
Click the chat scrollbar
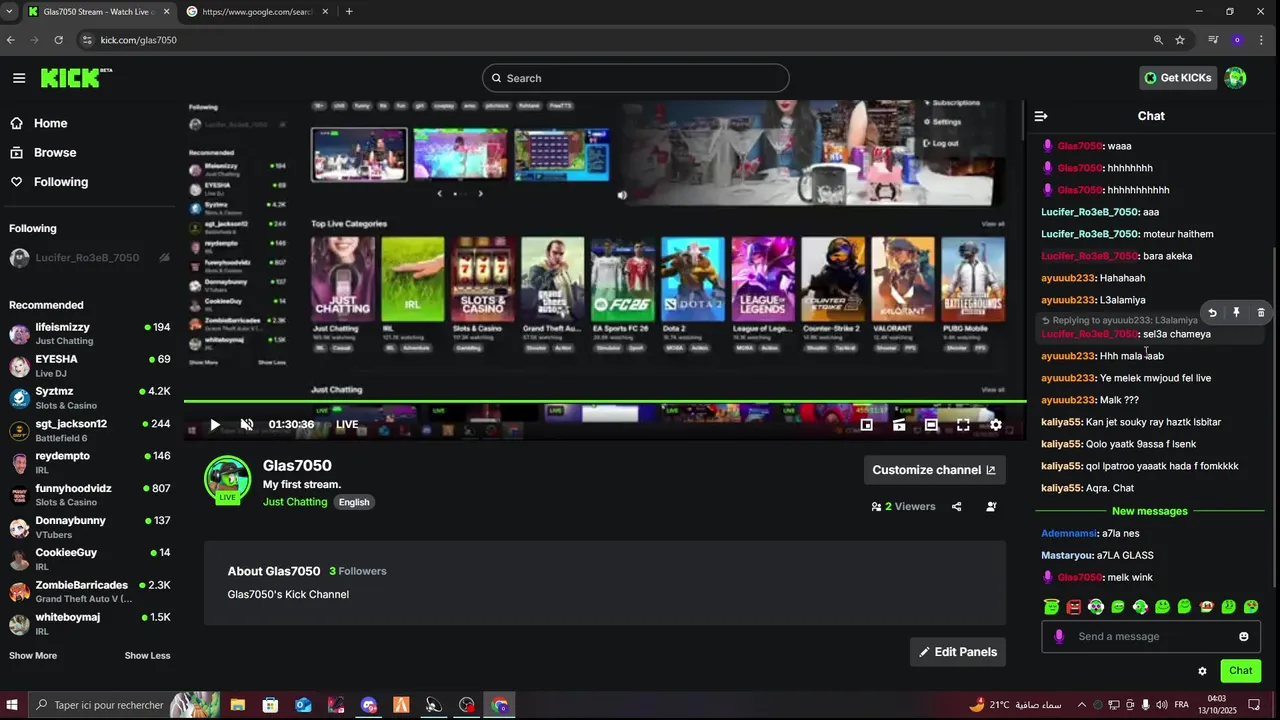point(1274,415)
